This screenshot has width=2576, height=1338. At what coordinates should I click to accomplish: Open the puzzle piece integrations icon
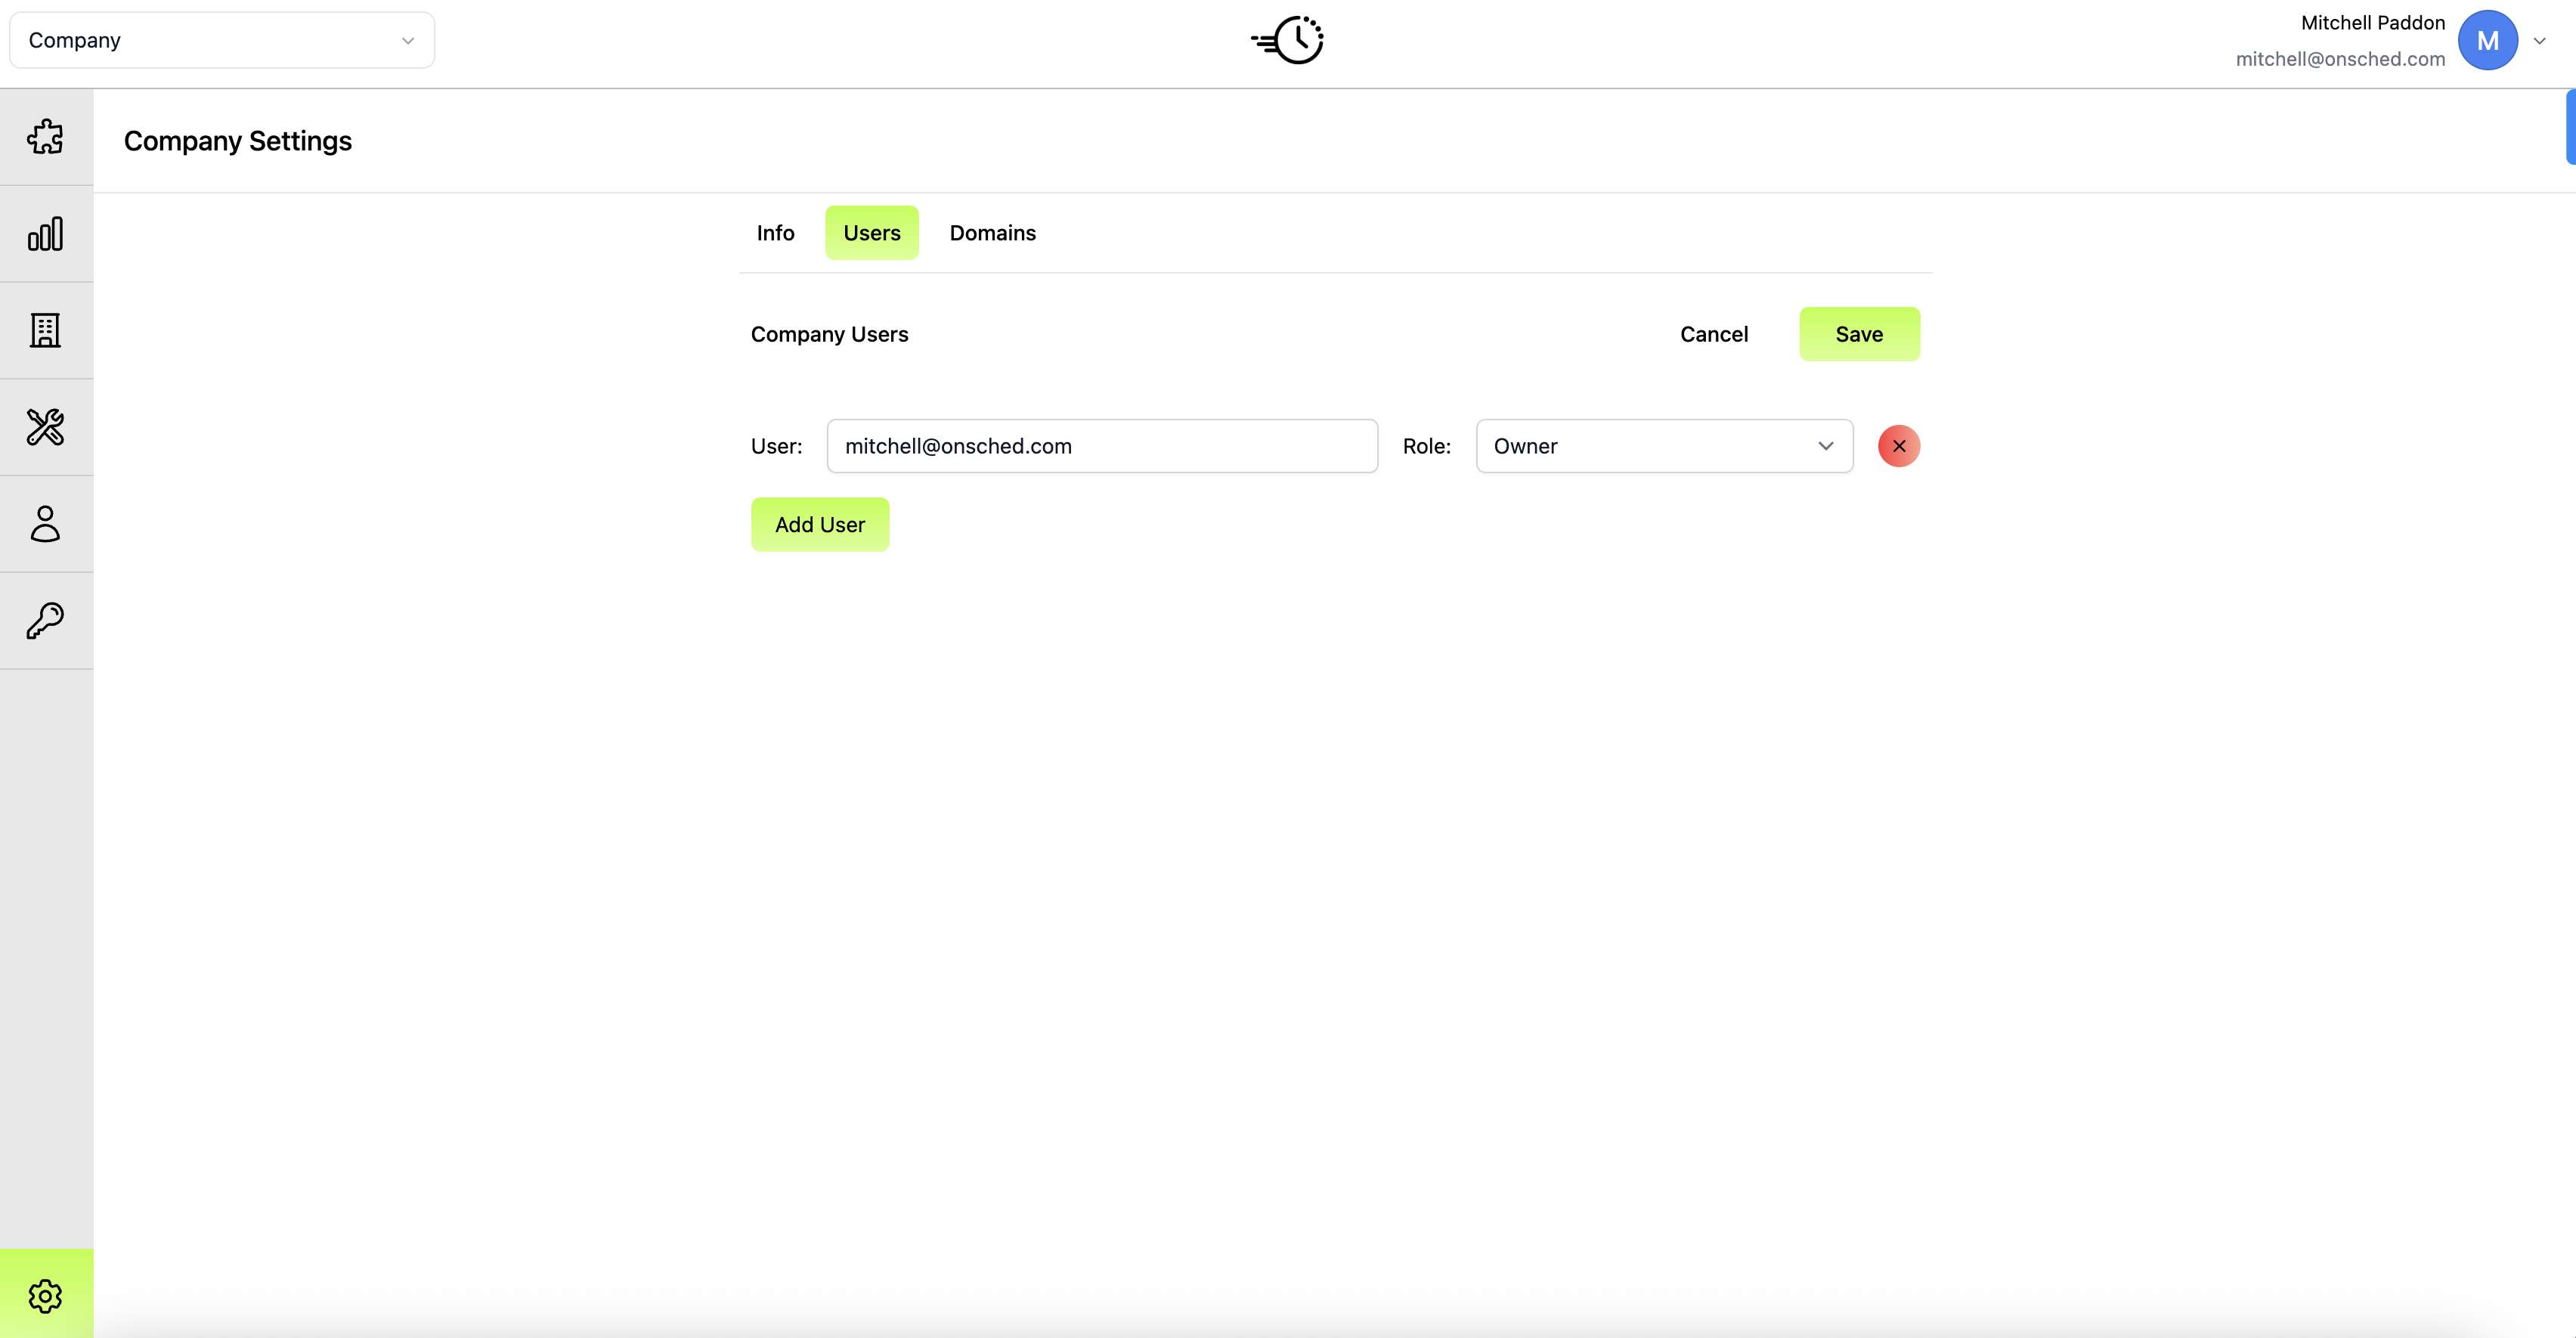pyautogui.click(x=46, y=137)
